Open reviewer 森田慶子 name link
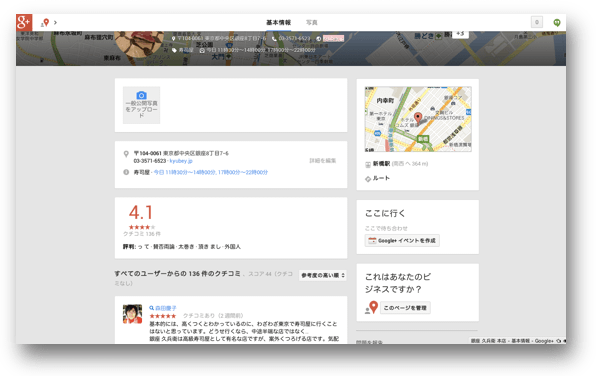This screenshot has width=596, height=376. tap(166, 308)
